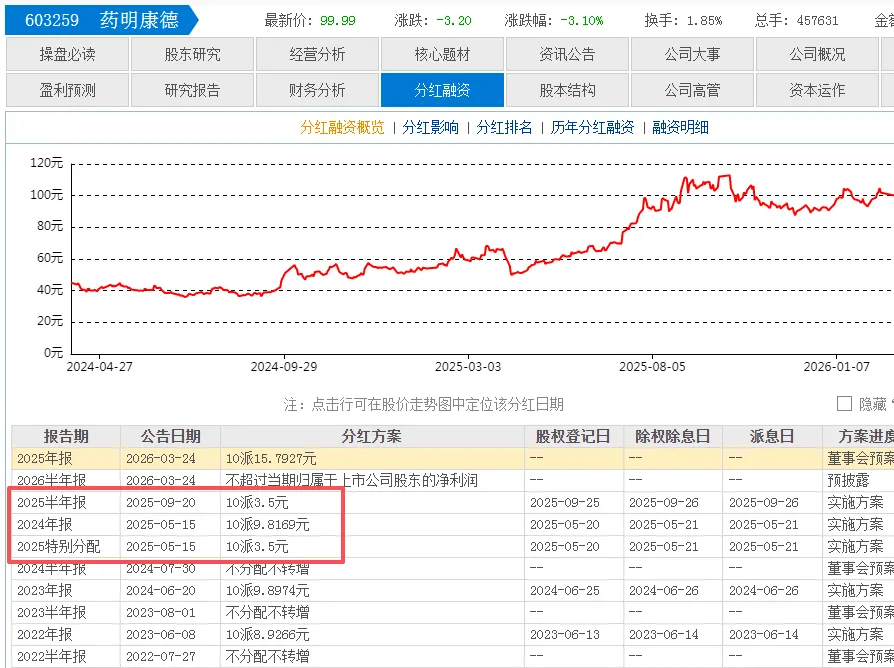This screenshot has height=668, width=894.
Task: Go to 分红排名 section link
Action: tap(504, 128)
